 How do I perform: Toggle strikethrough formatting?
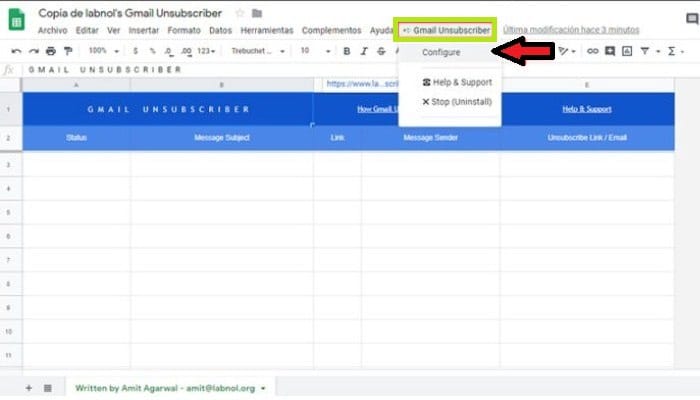[x=381, y=51]
